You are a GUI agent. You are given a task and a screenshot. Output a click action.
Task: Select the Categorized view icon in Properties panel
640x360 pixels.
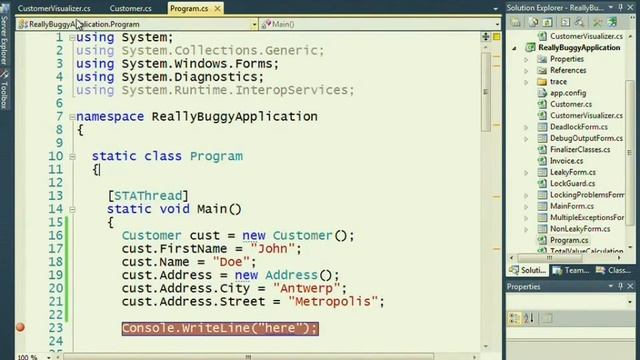[x=514, y=318]
